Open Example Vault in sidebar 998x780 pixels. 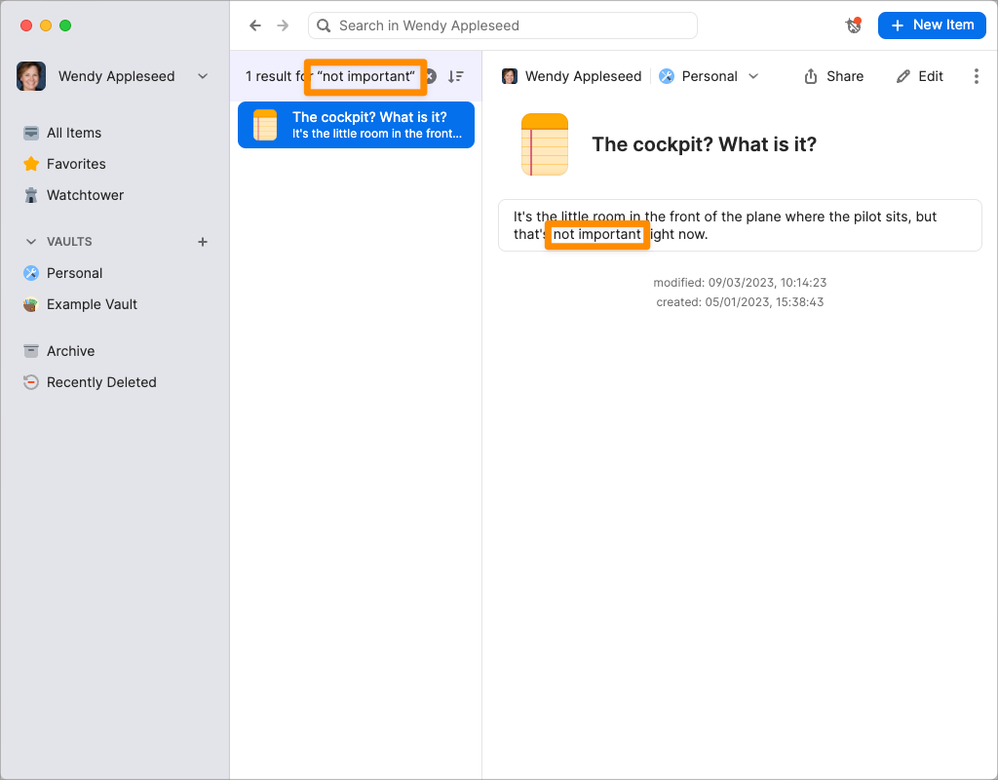coord(92,304)
